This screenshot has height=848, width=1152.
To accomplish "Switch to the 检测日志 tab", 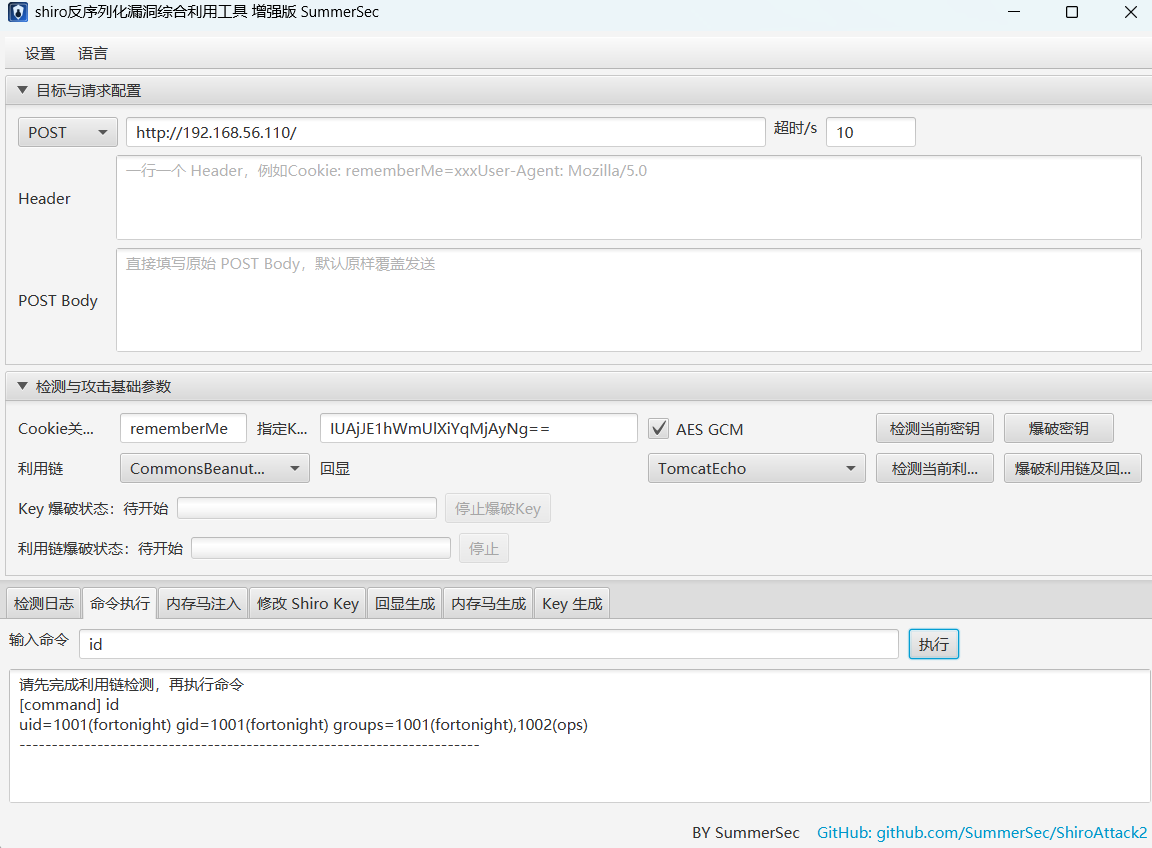I will point(43,603).
